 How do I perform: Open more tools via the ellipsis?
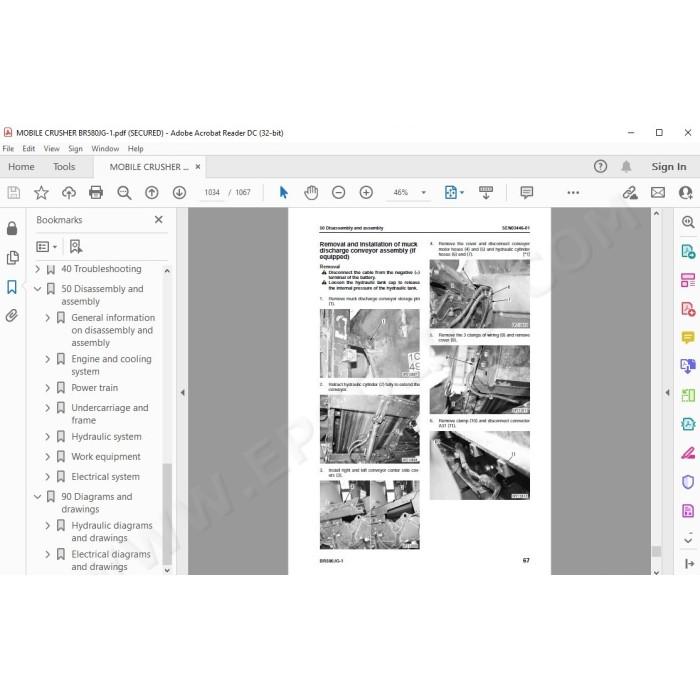pos(573,192)
